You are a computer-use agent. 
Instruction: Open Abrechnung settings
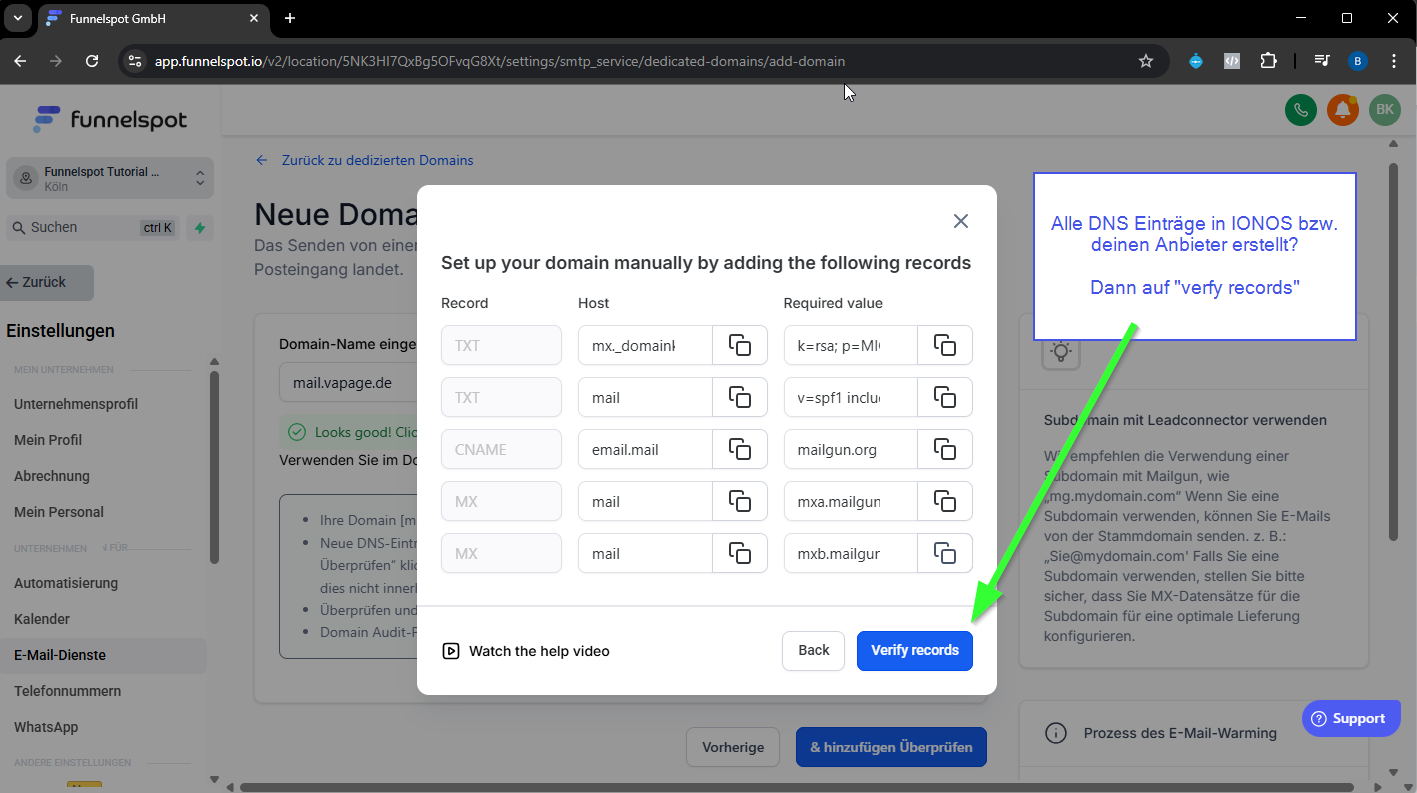click(52, 476)
